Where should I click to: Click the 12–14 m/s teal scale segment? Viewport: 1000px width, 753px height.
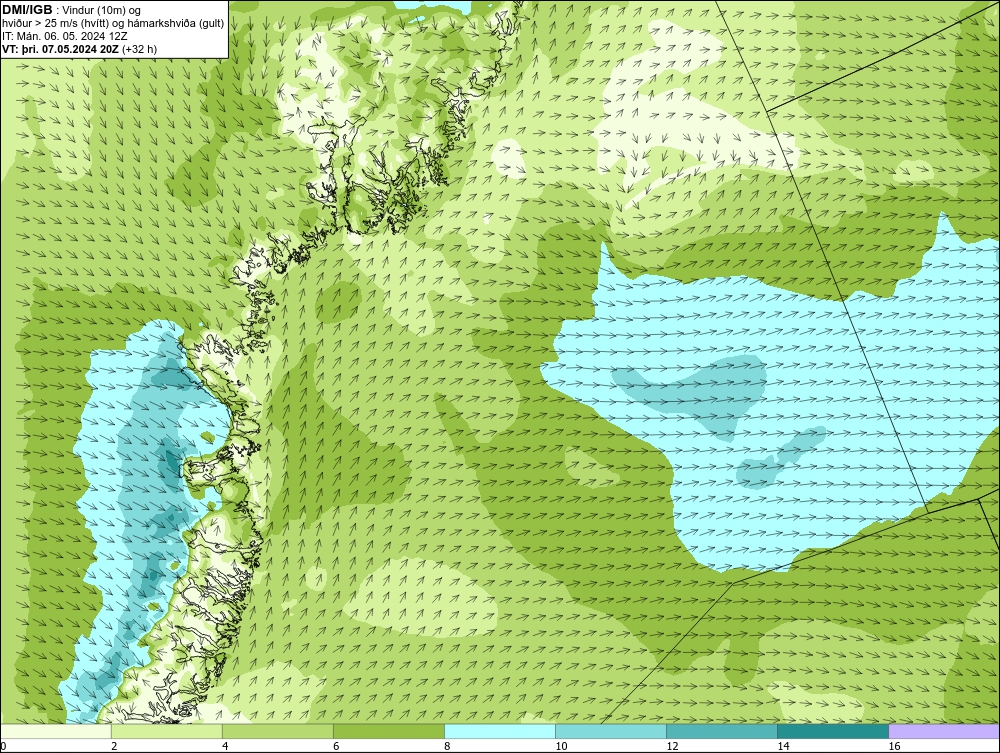pos(722,731)
